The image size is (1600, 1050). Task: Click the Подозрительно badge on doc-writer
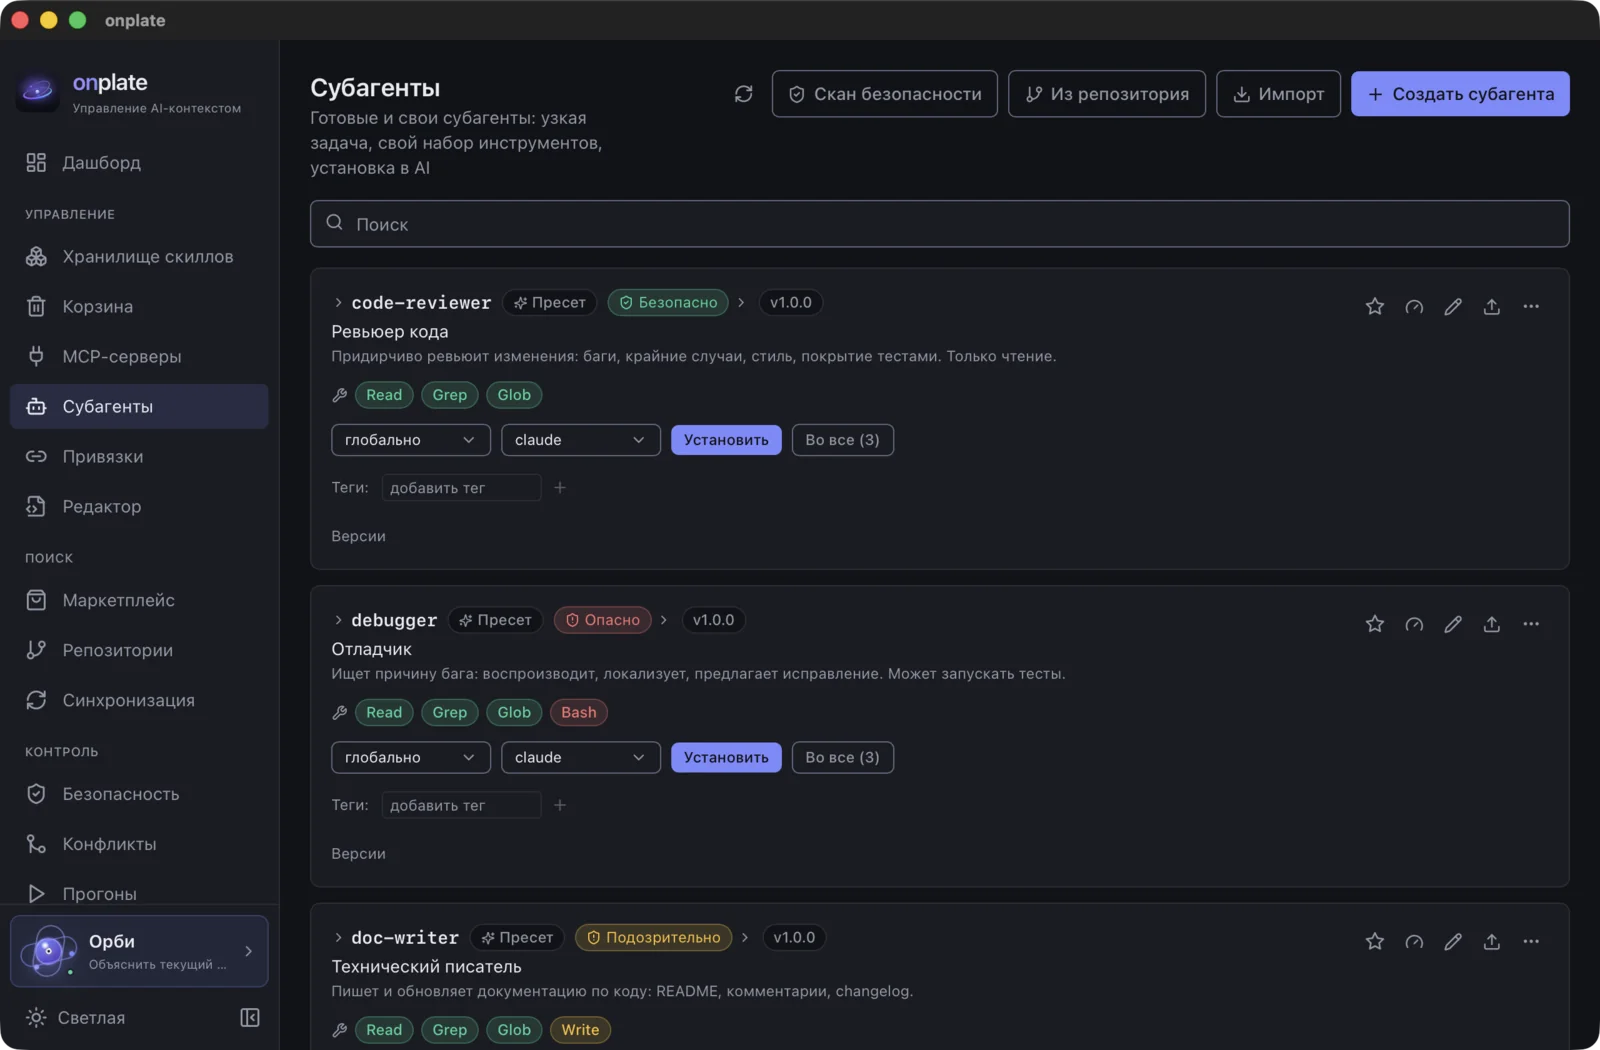(654, 938)
